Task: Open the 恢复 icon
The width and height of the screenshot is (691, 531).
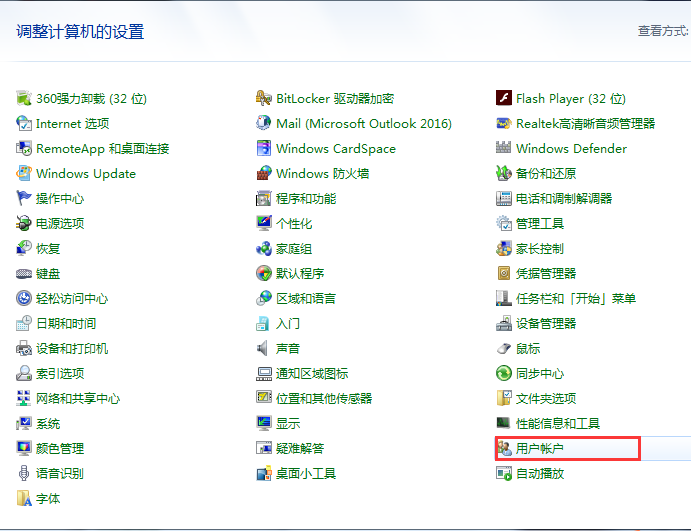Action: (24, 249)
